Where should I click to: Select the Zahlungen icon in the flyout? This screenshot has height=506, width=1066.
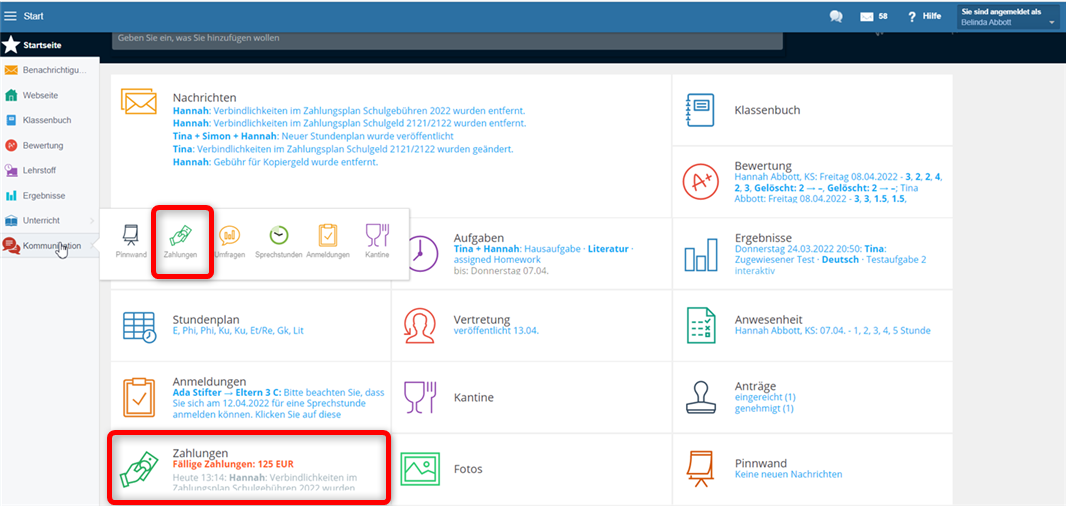[x=181, y=241]
